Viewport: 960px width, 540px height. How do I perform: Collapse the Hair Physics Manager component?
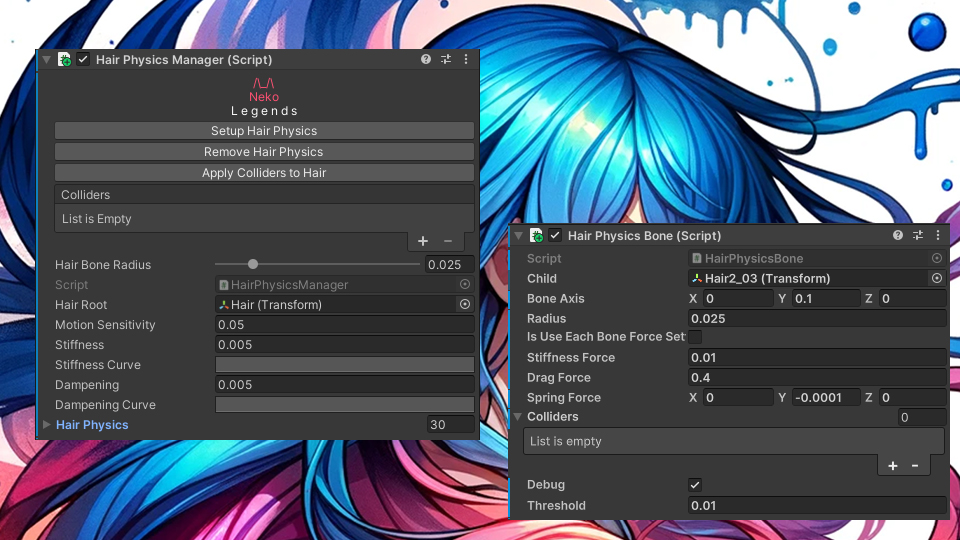coord(46,60)
